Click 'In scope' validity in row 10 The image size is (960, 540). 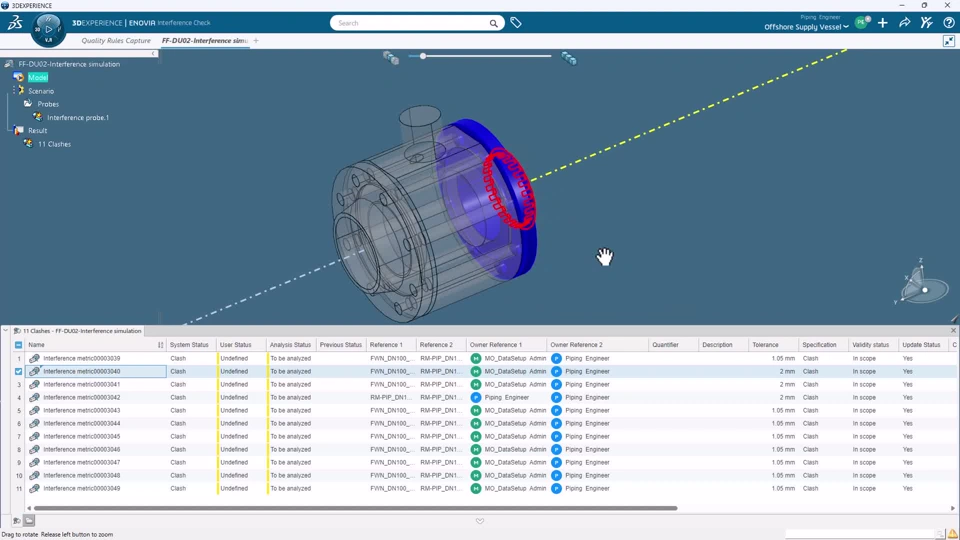pos(864,475)
